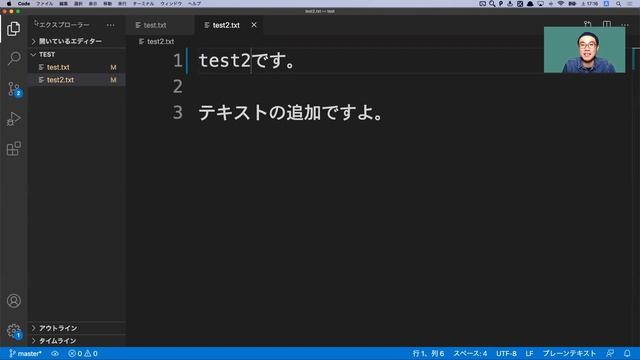This screenshot has height=360, width=640.
Task: Click M status badge beside test2.txt
Action: 113,80
